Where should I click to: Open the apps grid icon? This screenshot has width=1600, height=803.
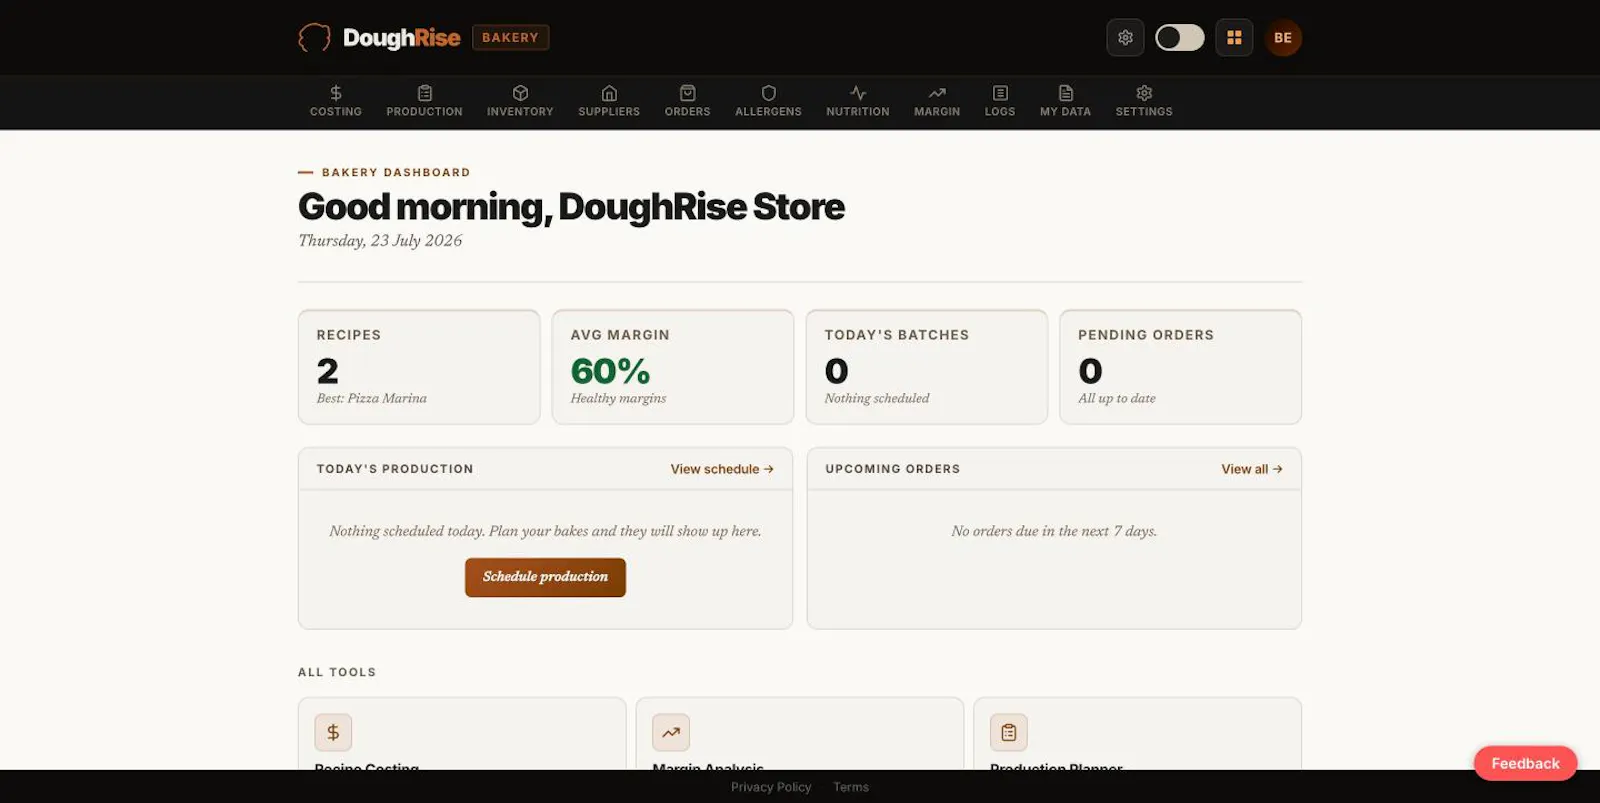tap(1234, 38)
